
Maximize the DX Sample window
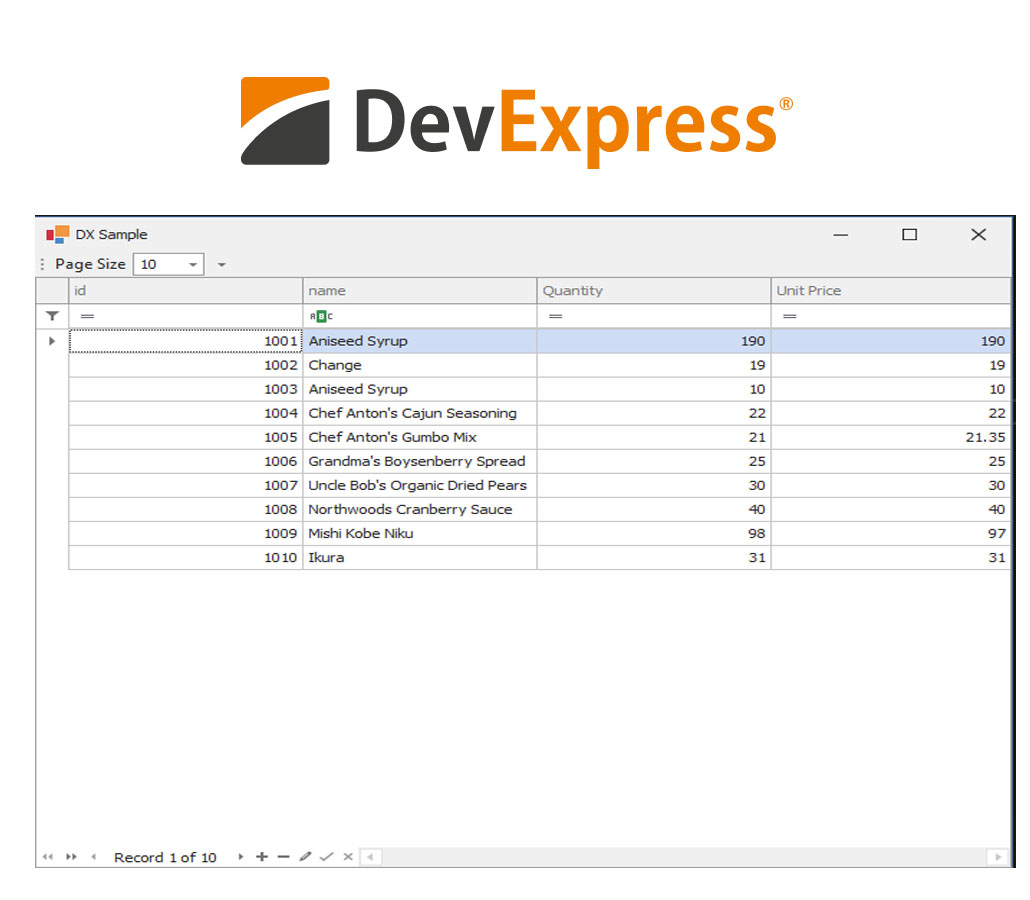click(909, 235)
